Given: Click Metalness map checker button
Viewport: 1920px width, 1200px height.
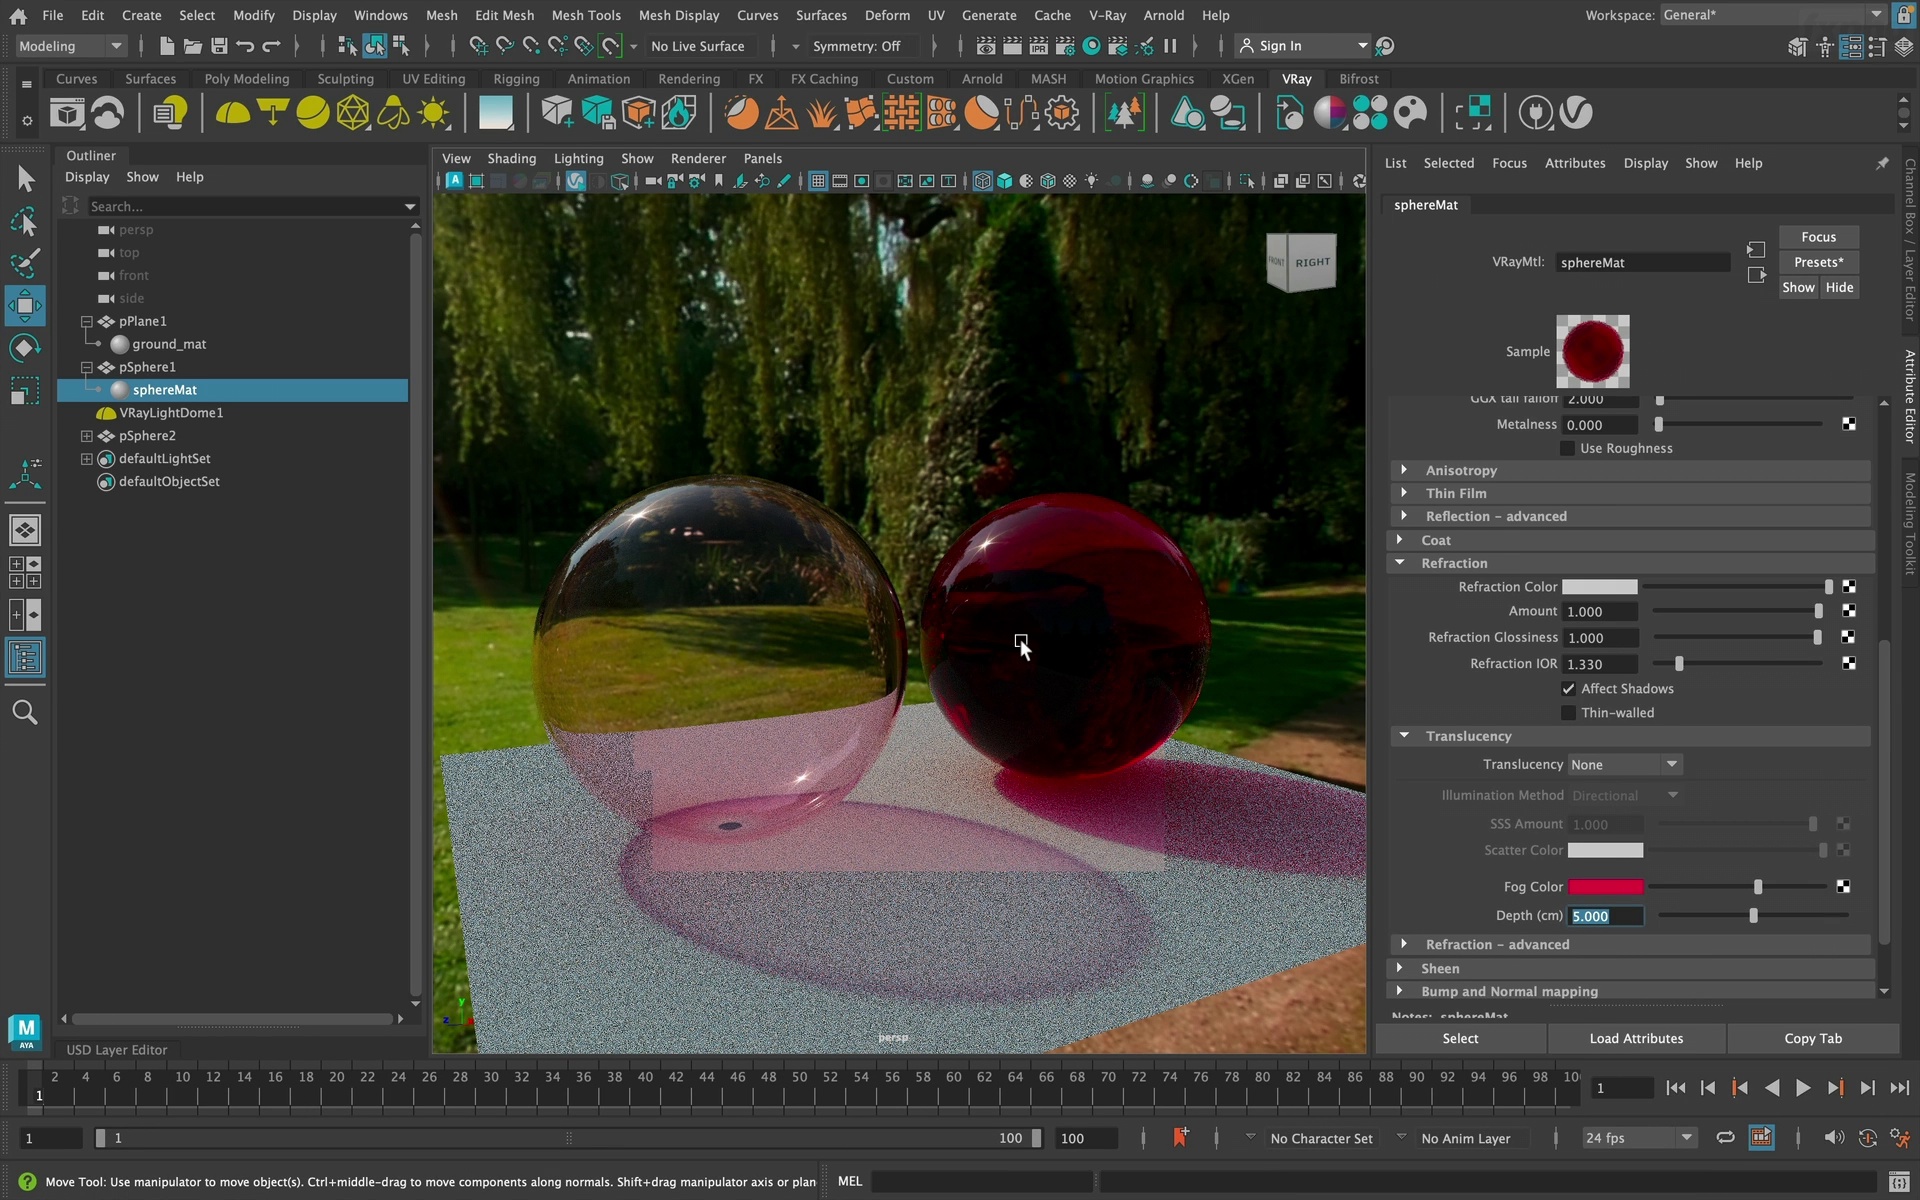Looking at the screenshot, I should tap(1849, 425).
